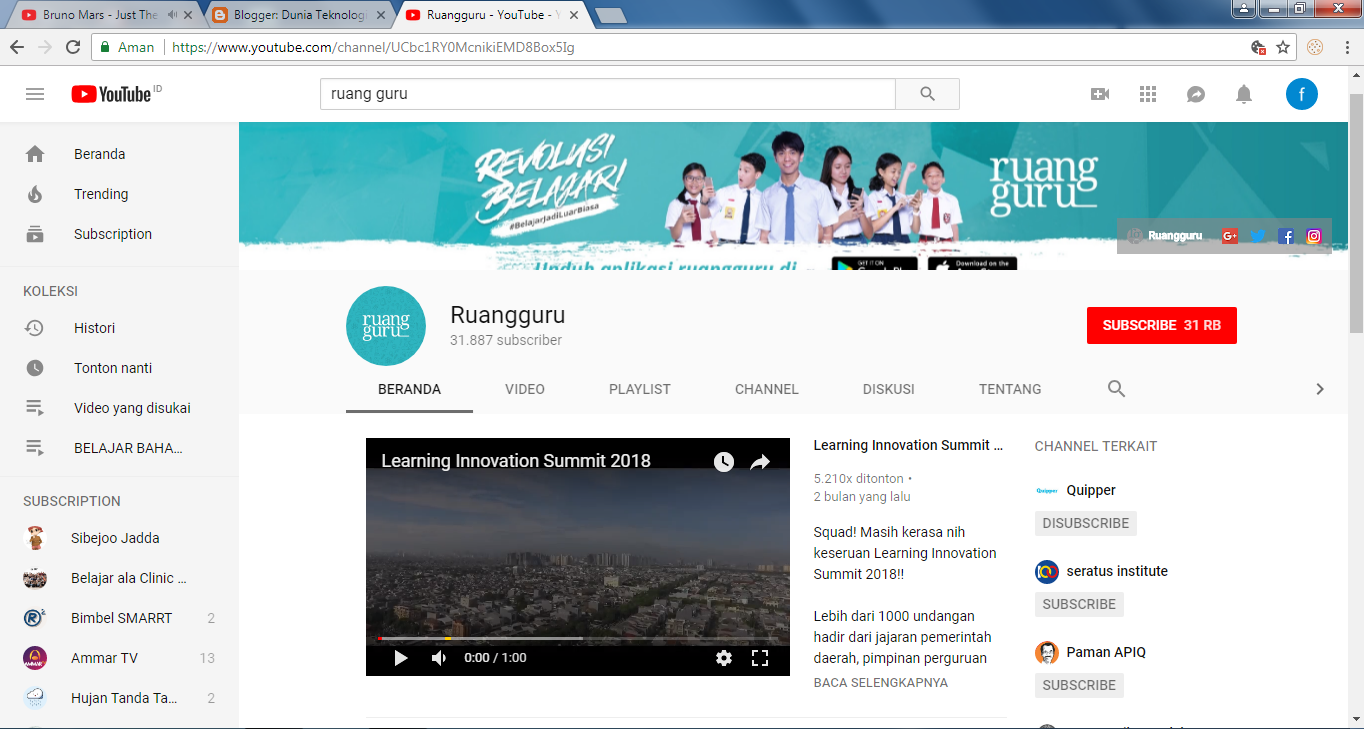This screenshot has width=1364, height=729.
Task: Click the Twitter icon on banner
Action: pyautogui.click(x=1258, y=236)
